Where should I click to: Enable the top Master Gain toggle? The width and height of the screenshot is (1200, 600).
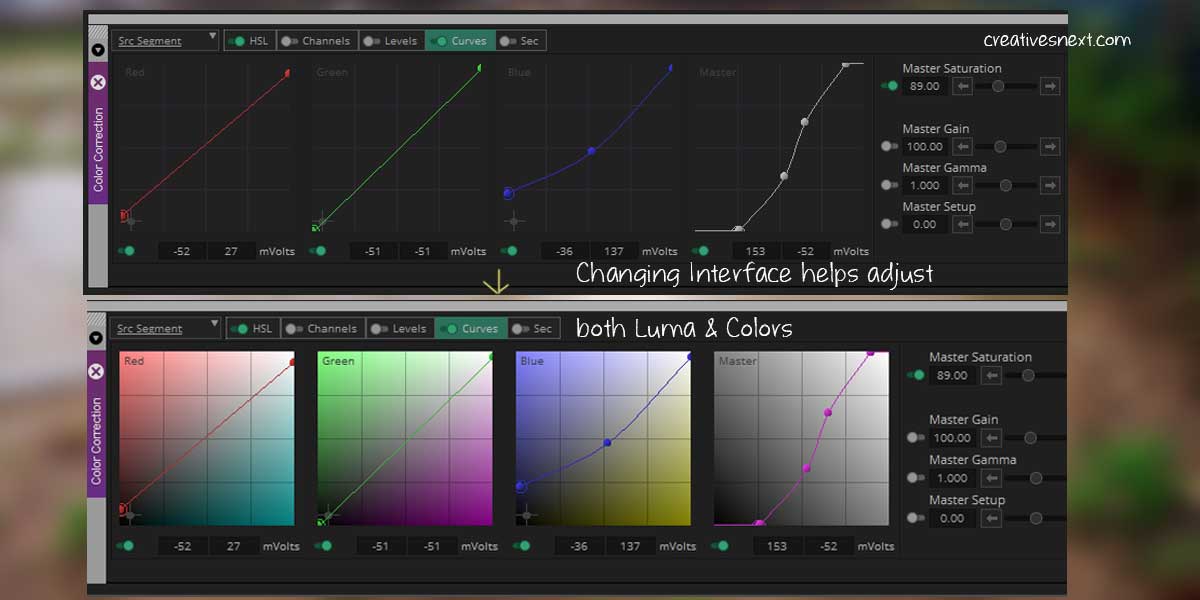pyautogui.click(x=888, y=147)
